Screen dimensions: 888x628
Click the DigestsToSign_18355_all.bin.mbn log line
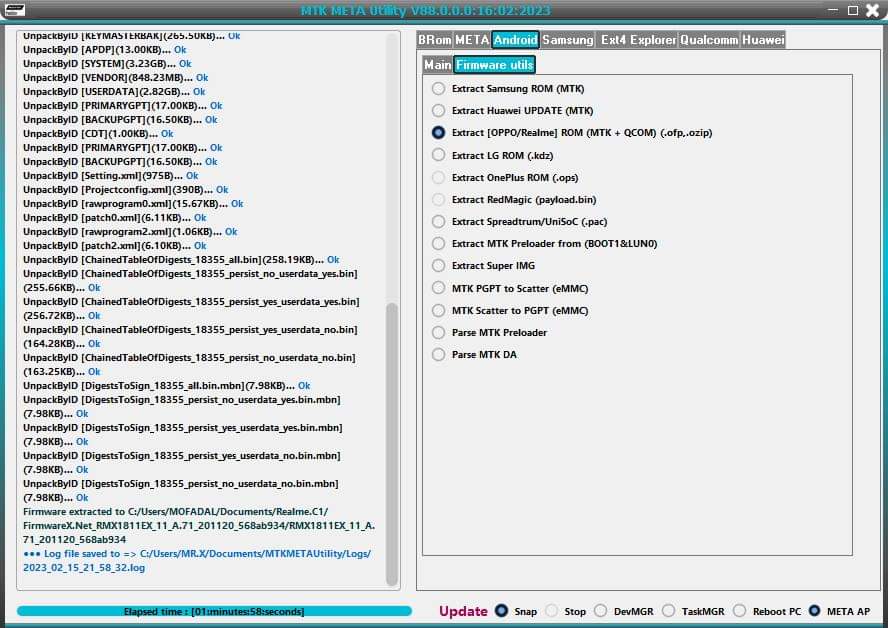tap(166, 386)
